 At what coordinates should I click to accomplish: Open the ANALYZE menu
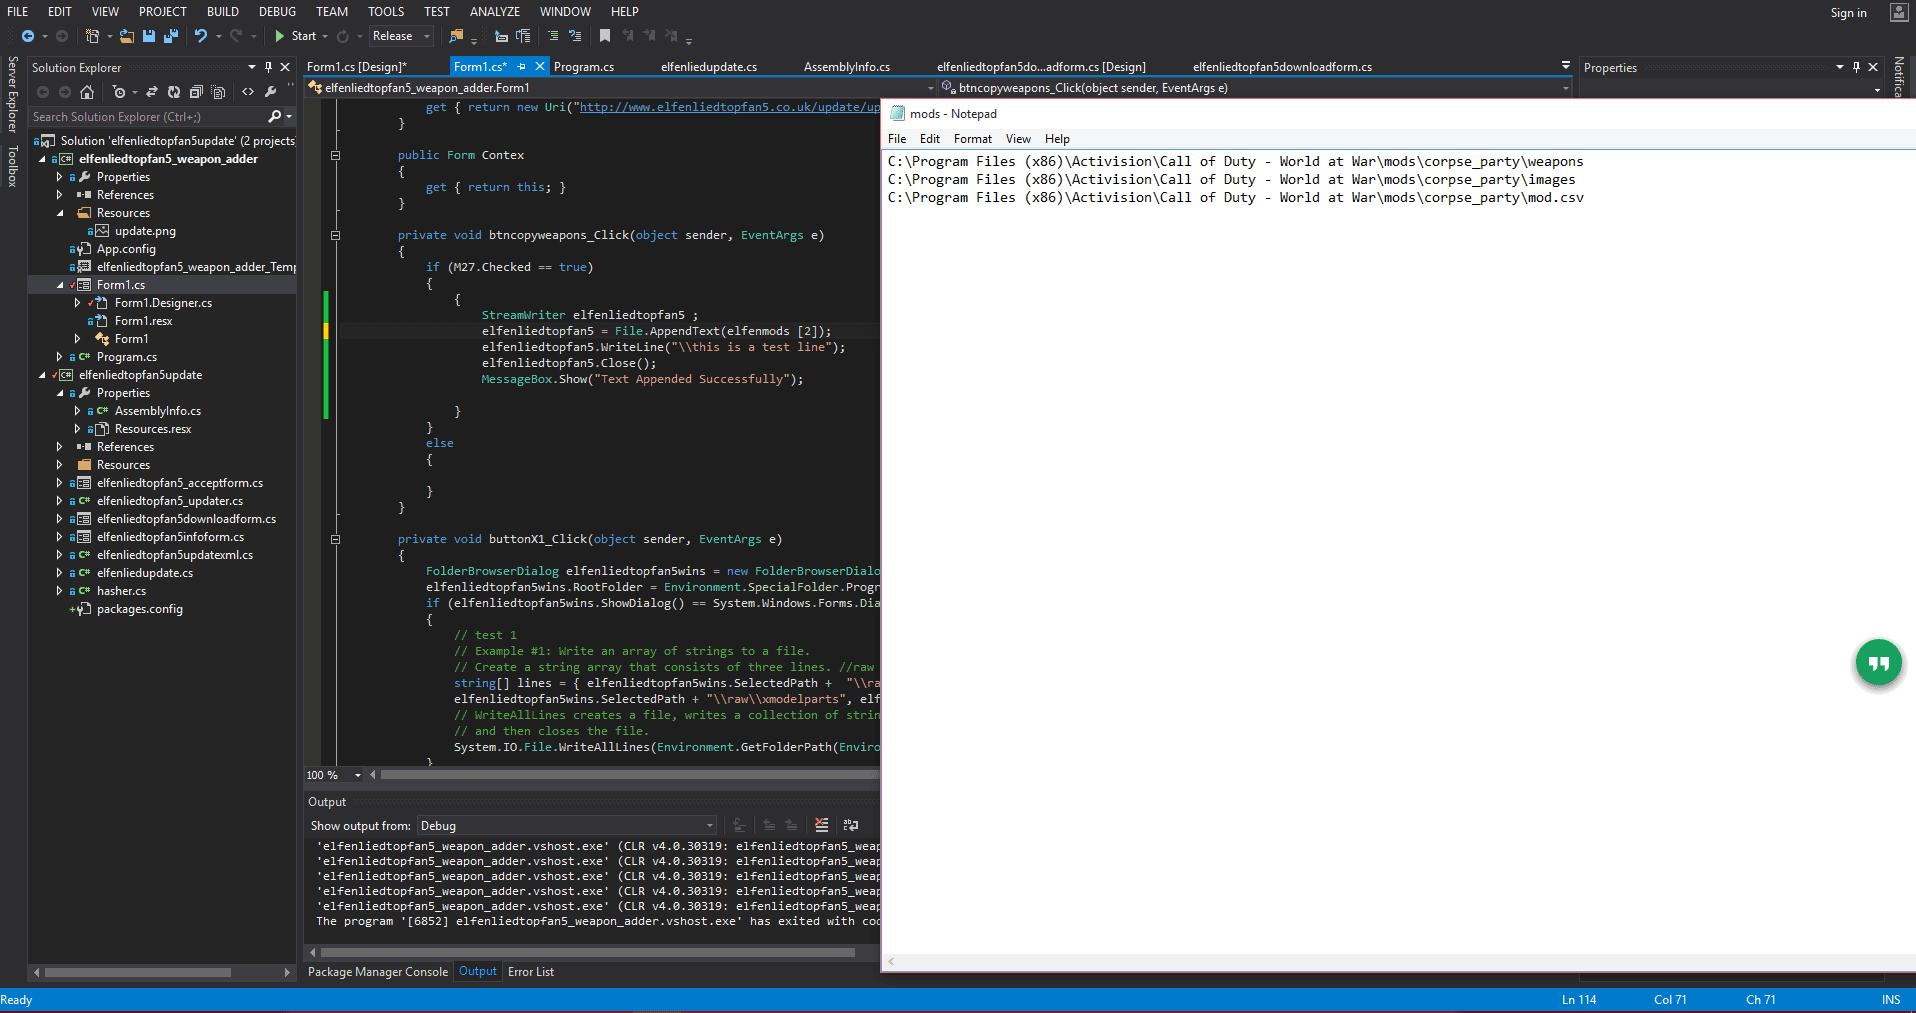tap(495, 12)
